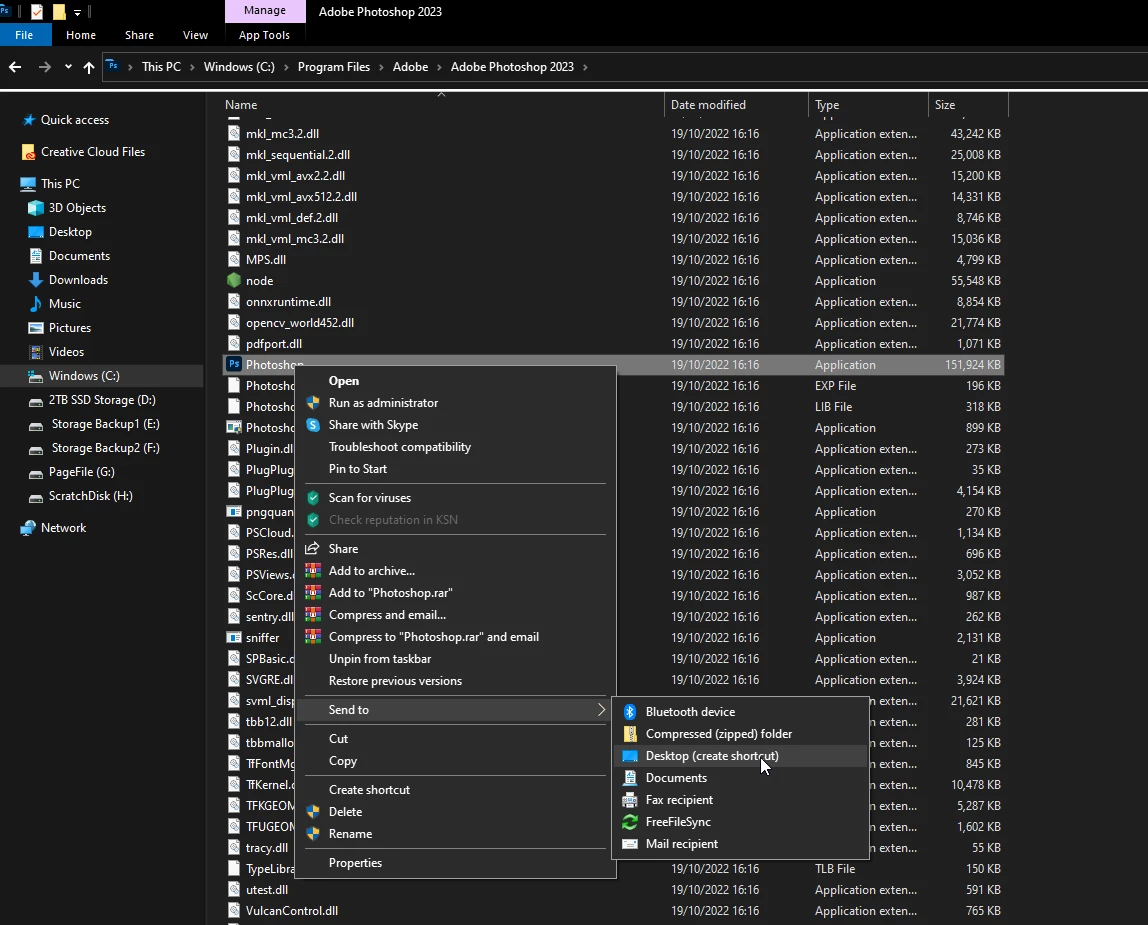The height and width of the screenshot is (925, 1148).
Task: Click the Music note icon in sidebar
Action: click(36, 304)
